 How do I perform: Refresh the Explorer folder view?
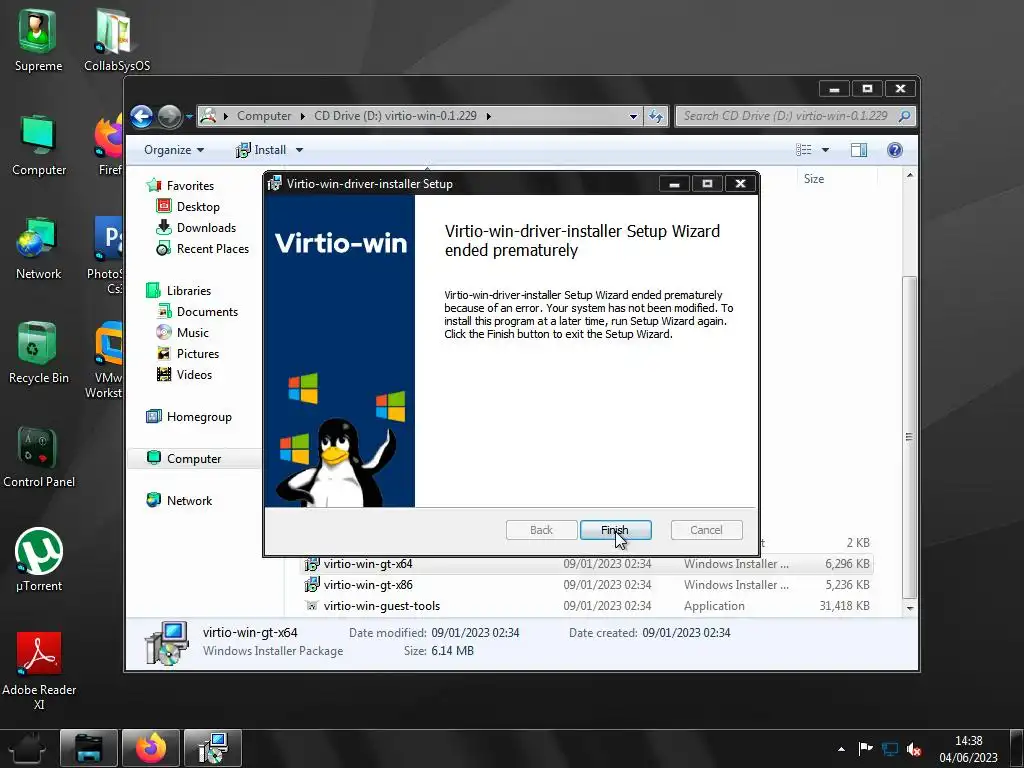[x=655, y=116]
